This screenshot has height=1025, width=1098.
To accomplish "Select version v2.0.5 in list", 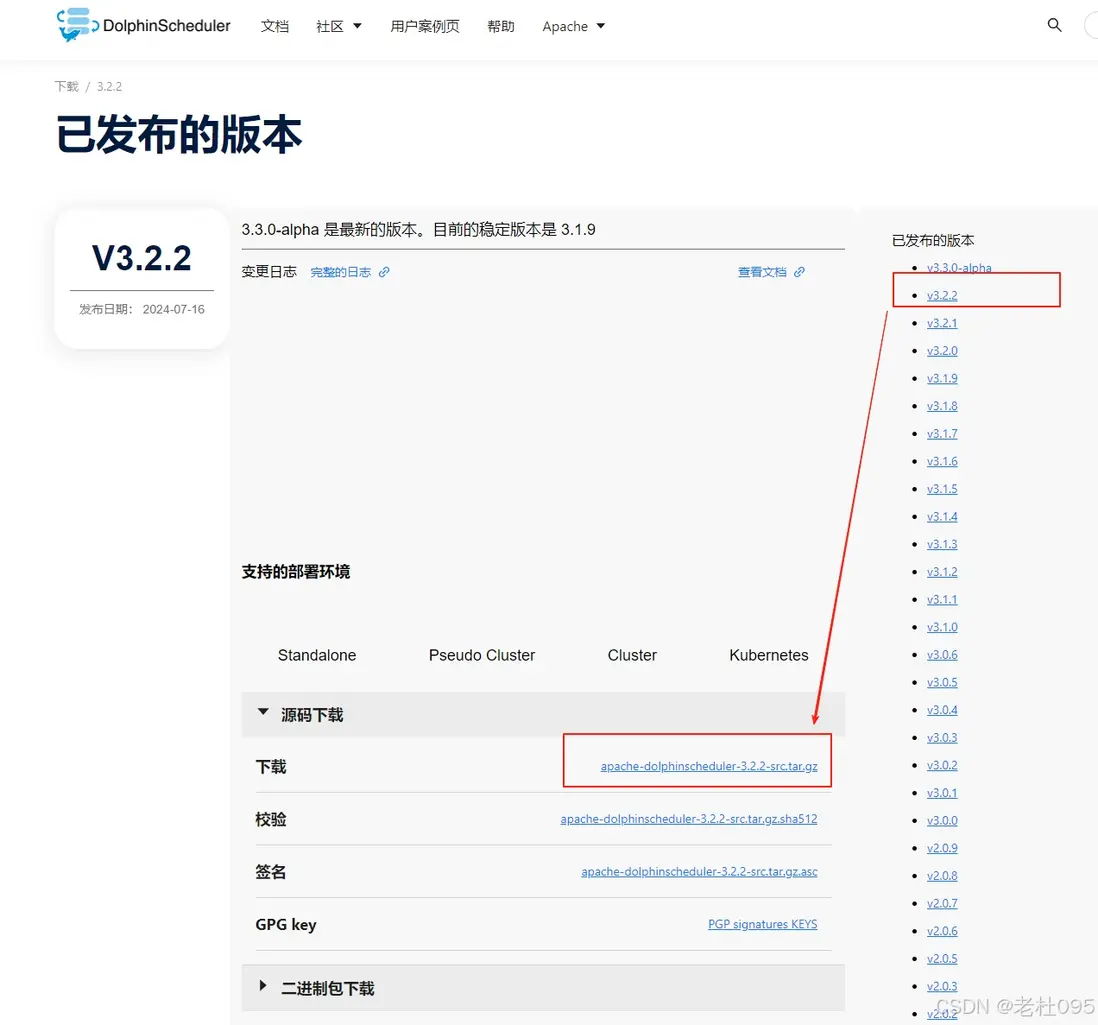I will point(942,959).
